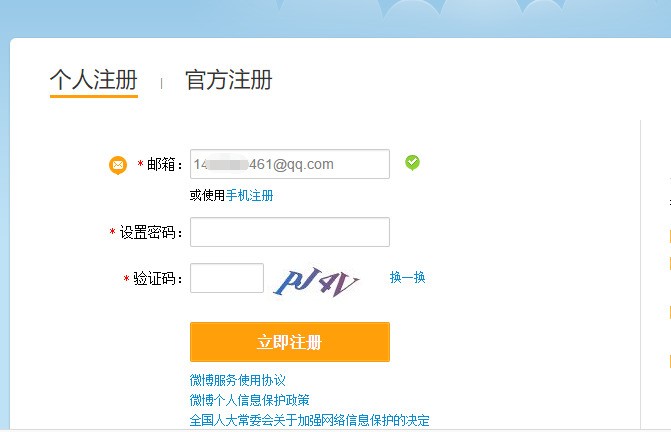The image size is (671, 432).
Task: Open the 微博个人信息保护政策 link
Action: click(x=249, y=400)
